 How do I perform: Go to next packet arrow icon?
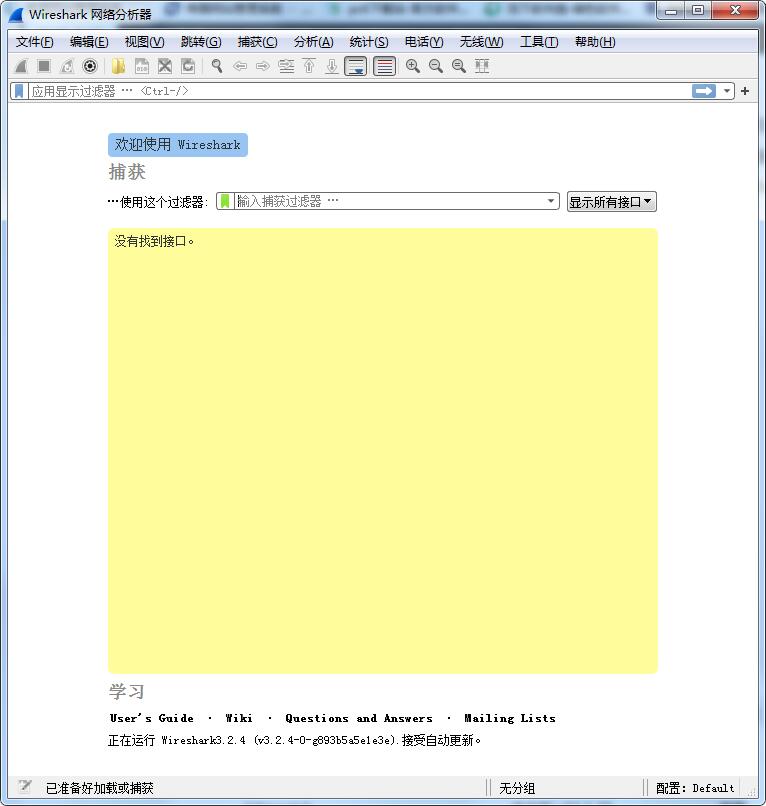[263, 66]
